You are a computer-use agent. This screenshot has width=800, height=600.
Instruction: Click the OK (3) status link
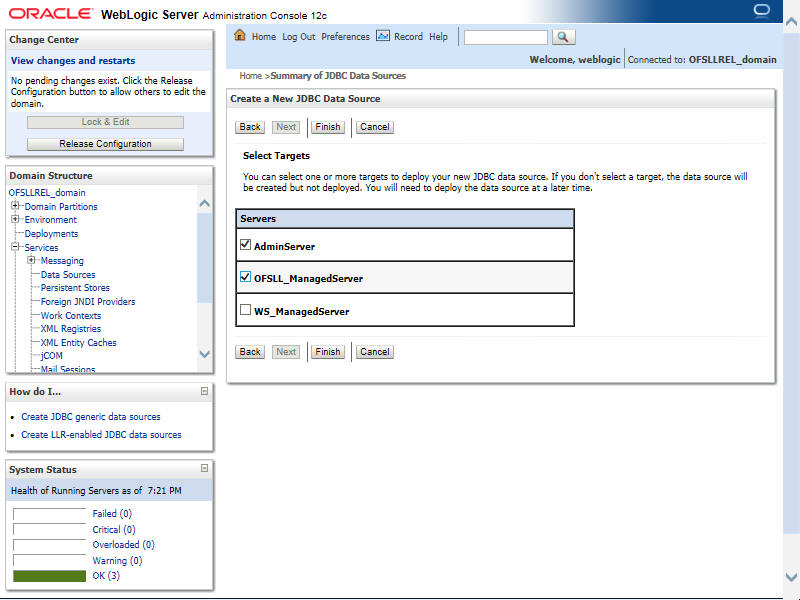pyautogui.click(x=106, y=576)
